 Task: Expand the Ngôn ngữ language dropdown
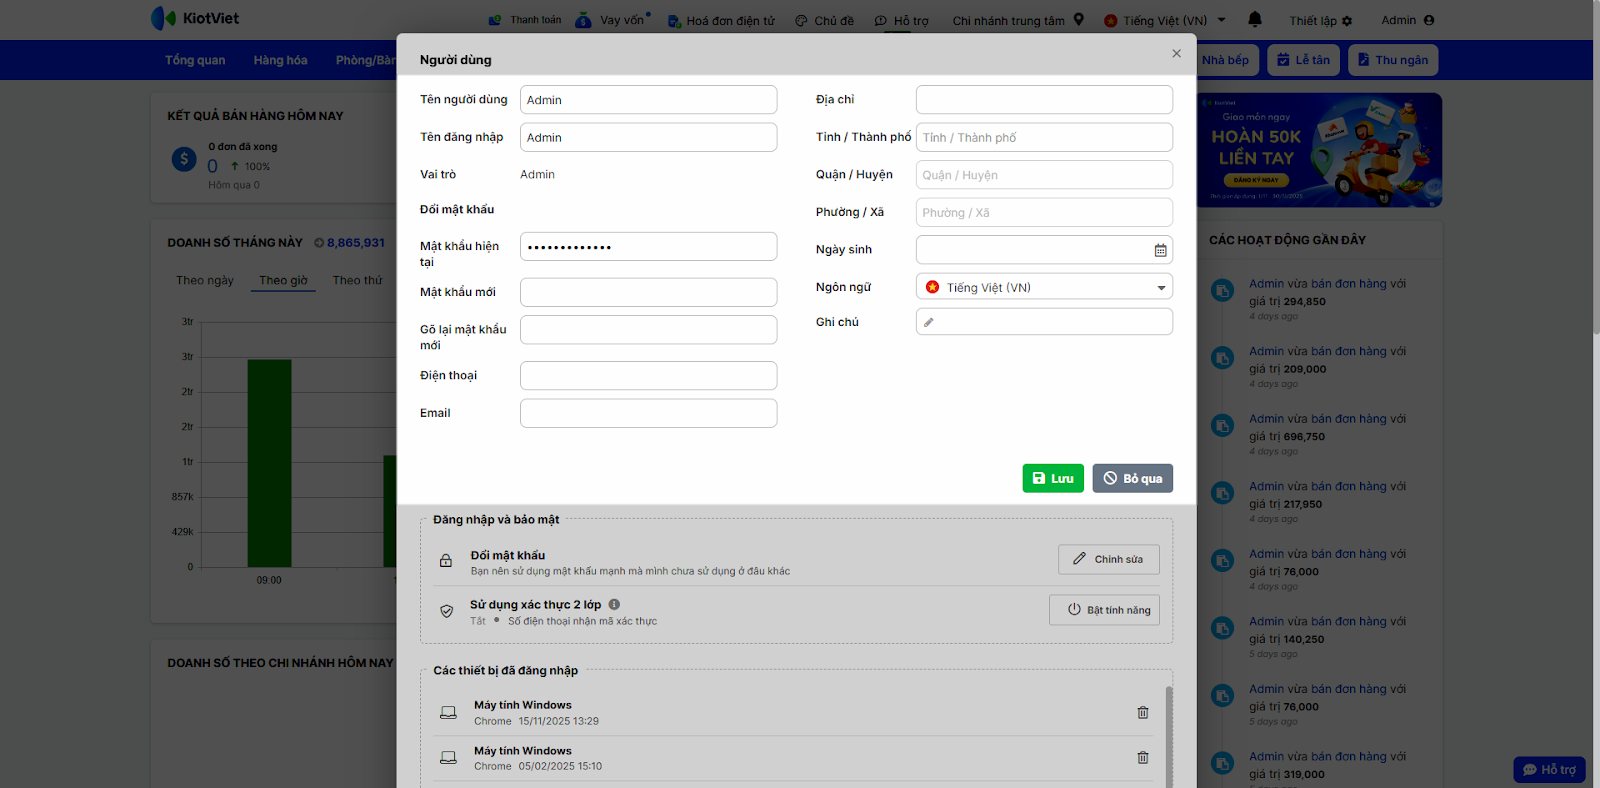point(1161,288)
